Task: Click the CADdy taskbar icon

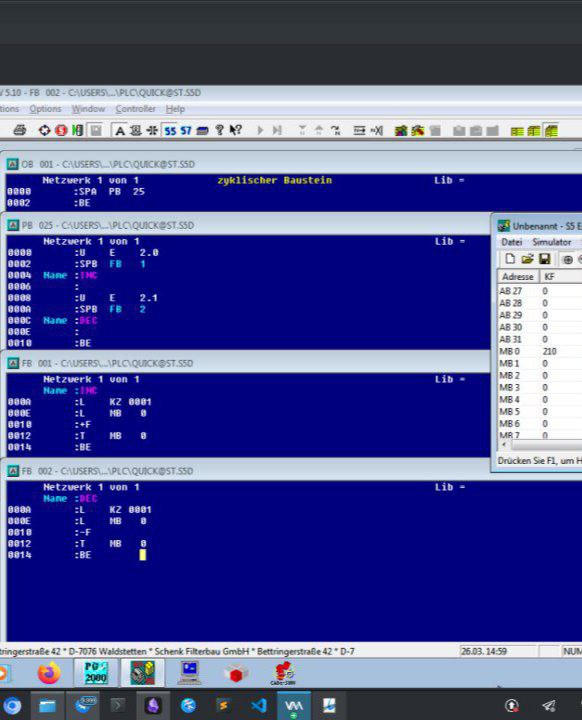Action: [x=283, y=673]
